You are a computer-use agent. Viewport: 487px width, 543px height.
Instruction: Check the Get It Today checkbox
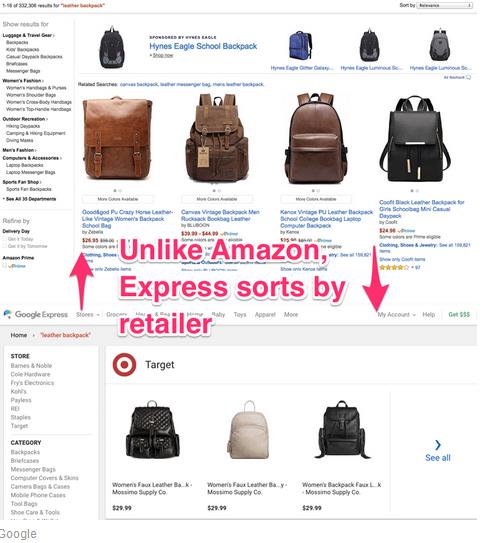click(x=5, y=239)
